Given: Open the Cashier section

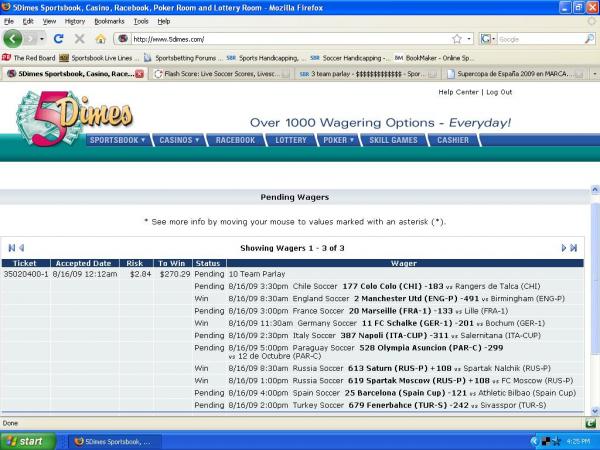Looking at the screenshot, I should click(453, 140).
